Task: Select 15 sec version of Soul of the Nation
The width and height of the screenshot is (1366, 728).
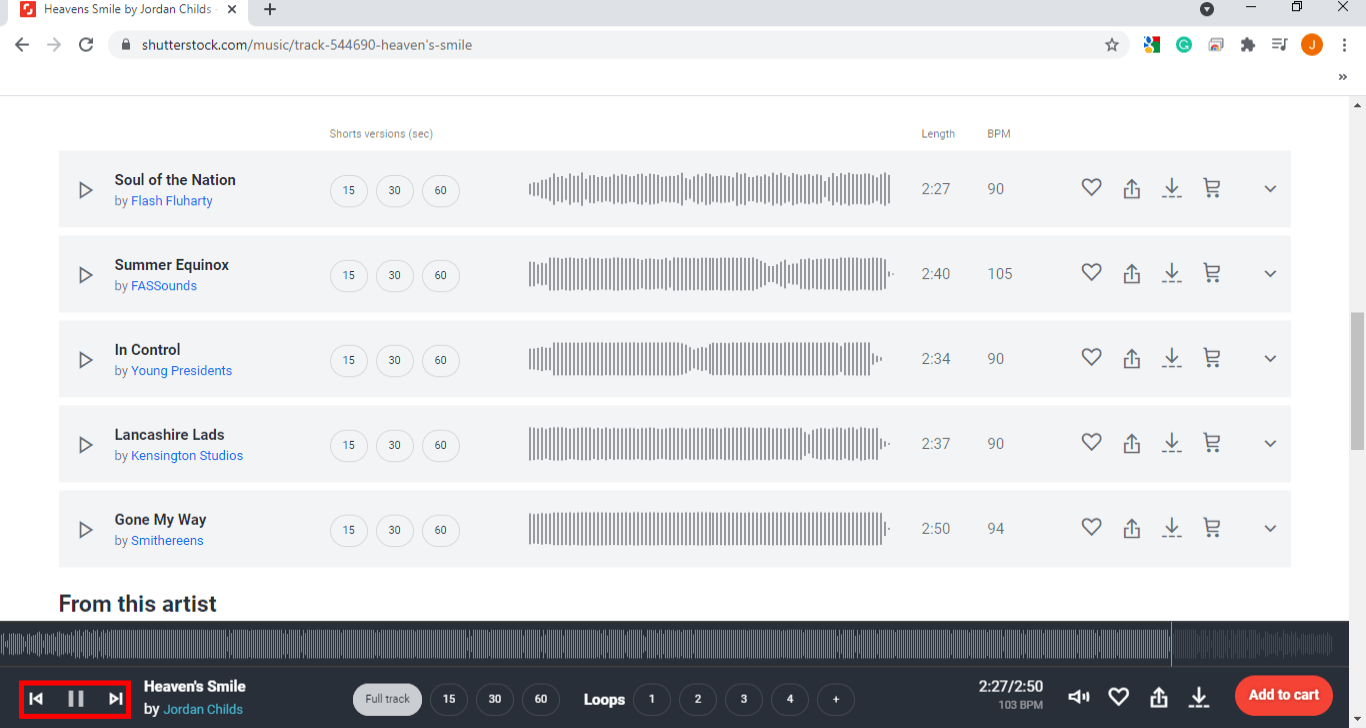Action: tap(349, 191)
